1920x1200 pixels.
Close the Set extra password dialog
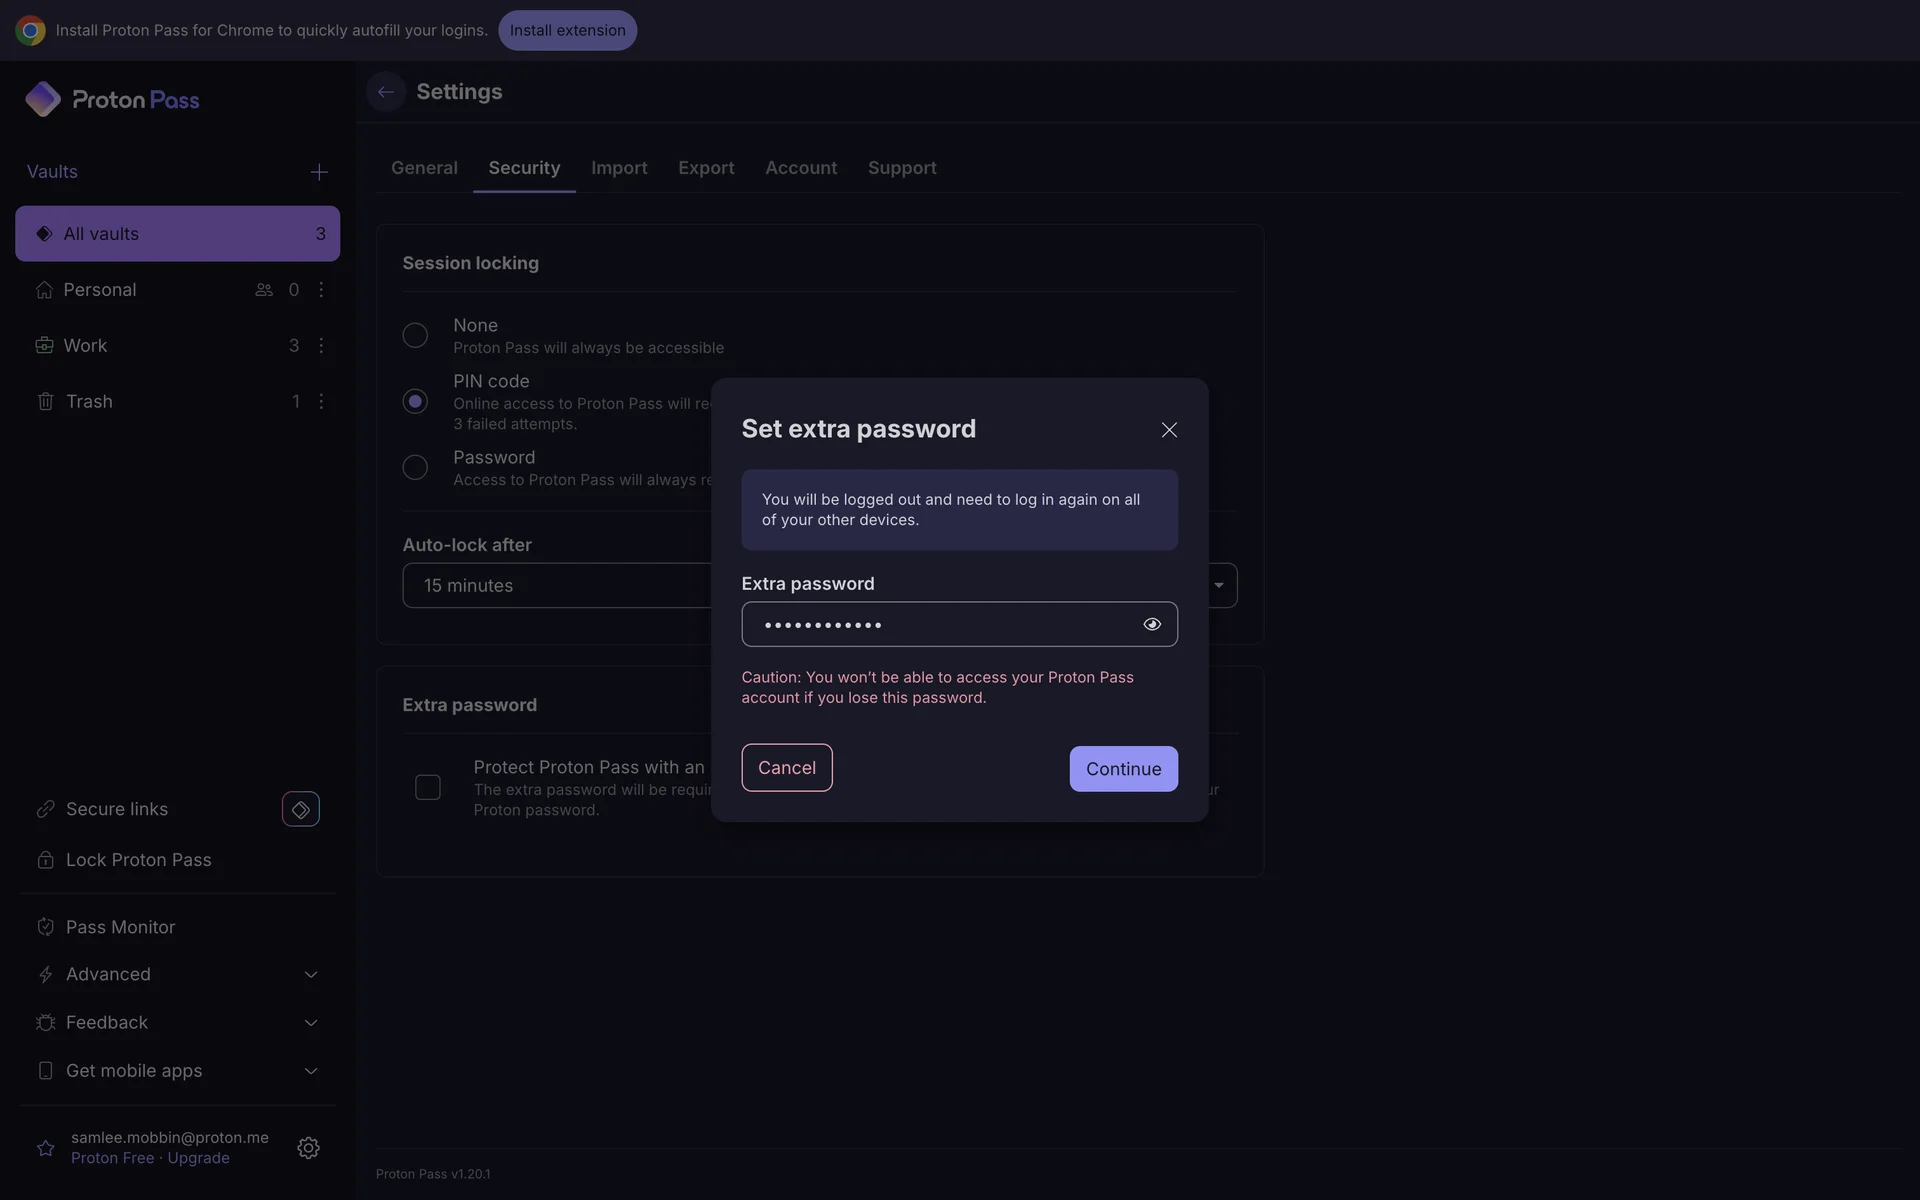(1169, 430)
